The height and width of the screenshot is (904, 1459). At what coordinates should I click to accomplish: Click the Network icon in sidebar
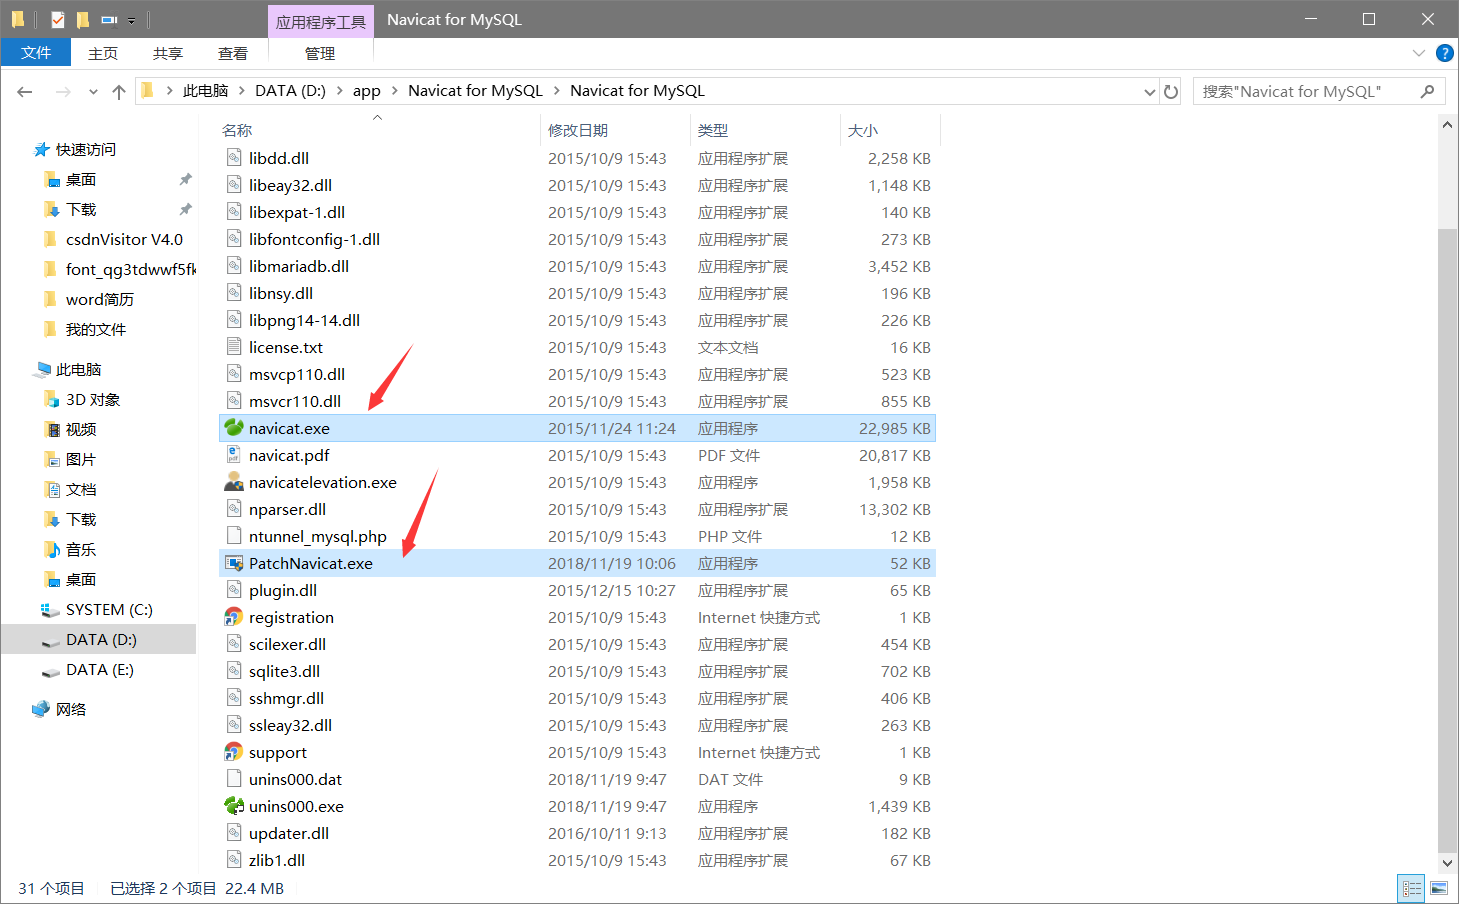[41, 709]
